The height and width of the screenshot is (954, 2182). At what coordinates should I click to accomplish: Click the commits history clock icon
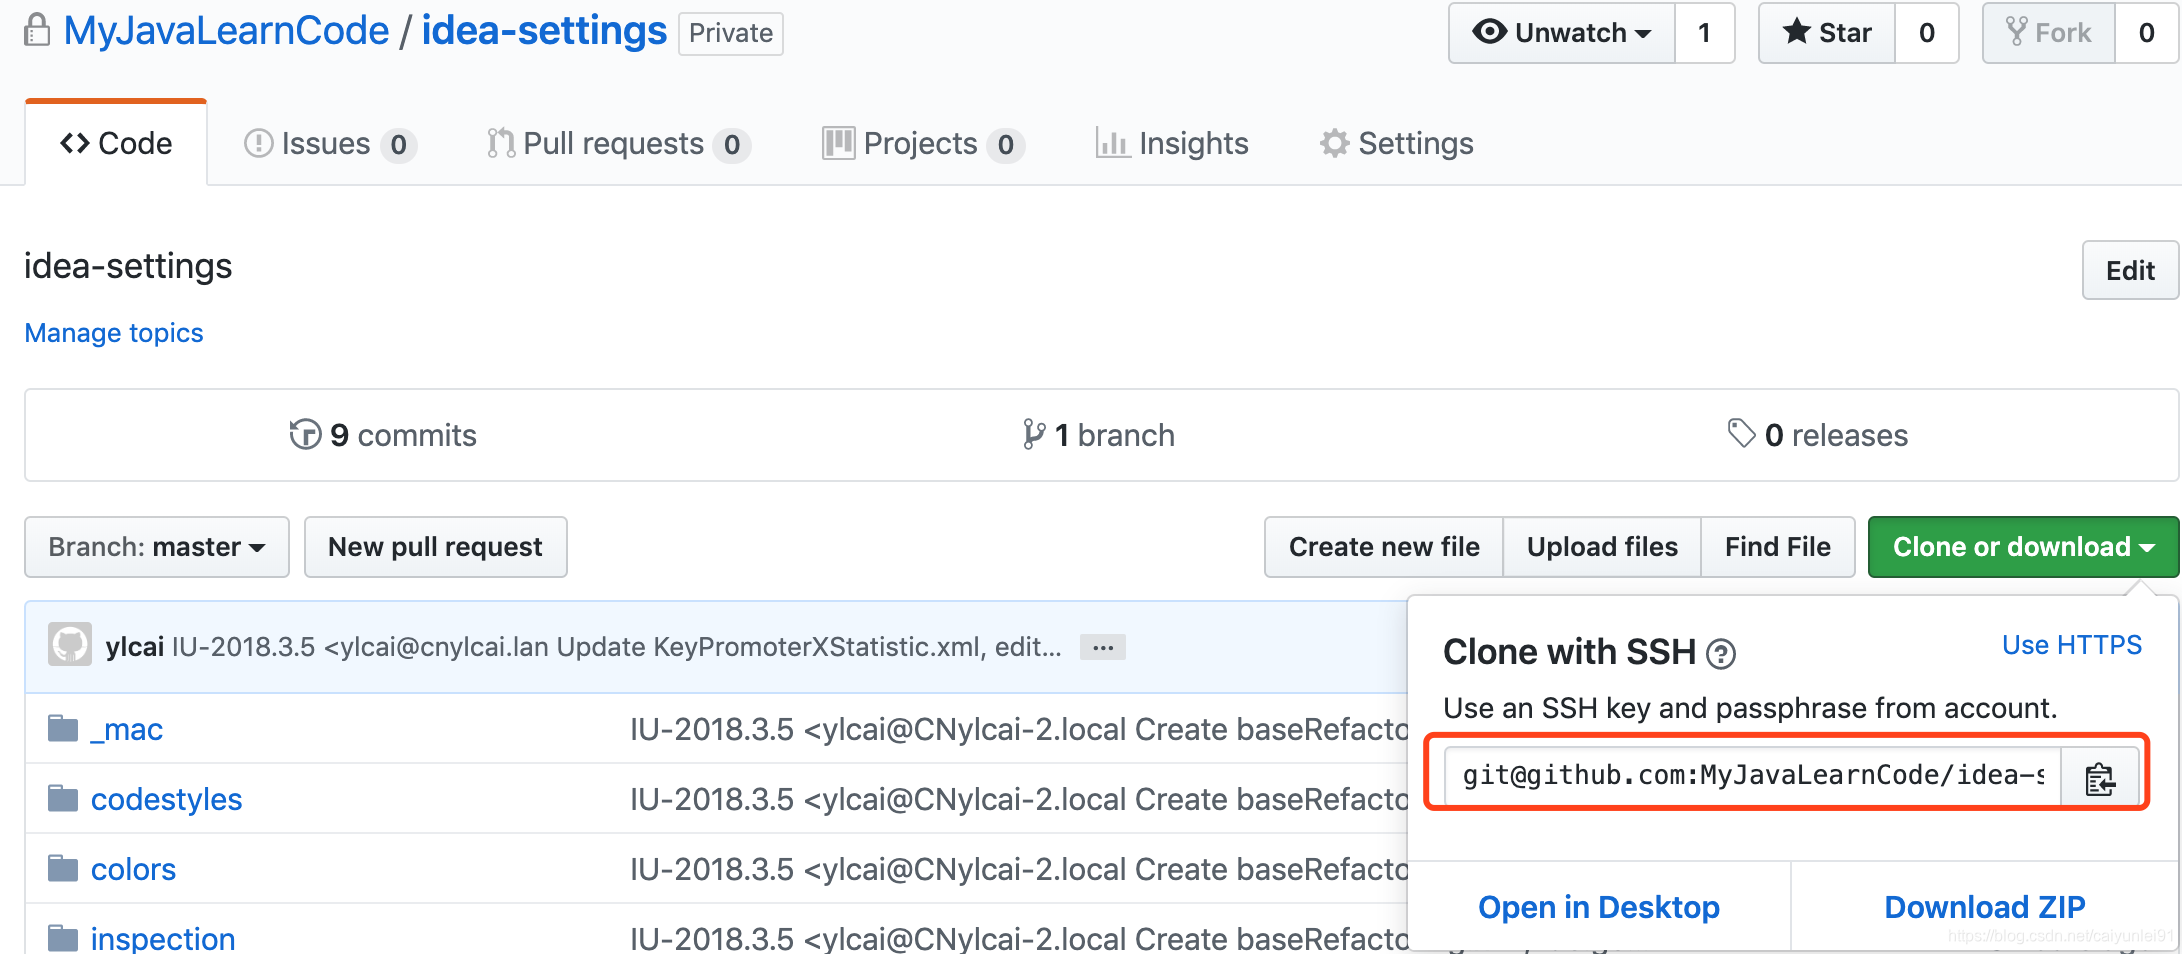[x=305, y=434]
